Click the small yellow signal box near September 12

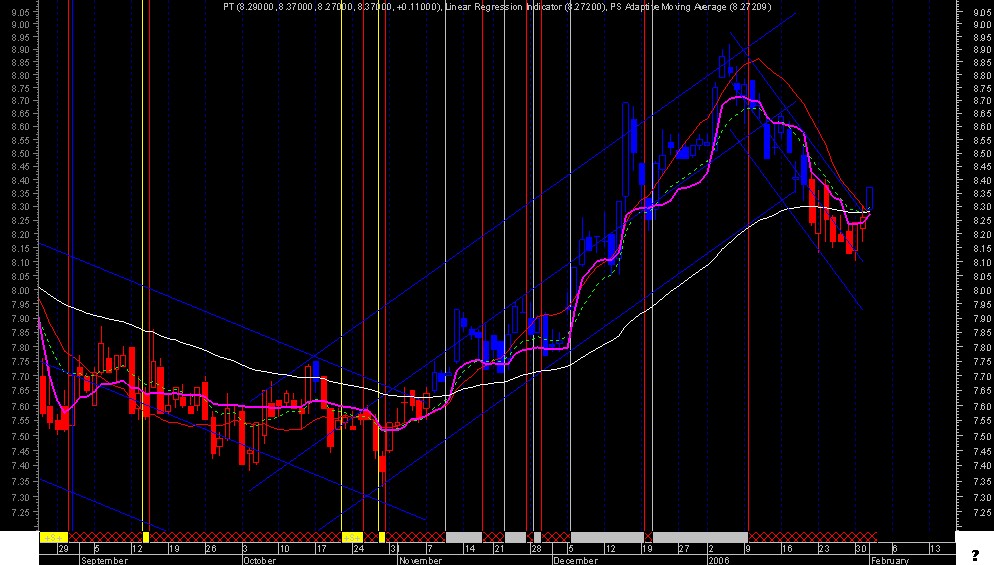click(x=146, y=537)
